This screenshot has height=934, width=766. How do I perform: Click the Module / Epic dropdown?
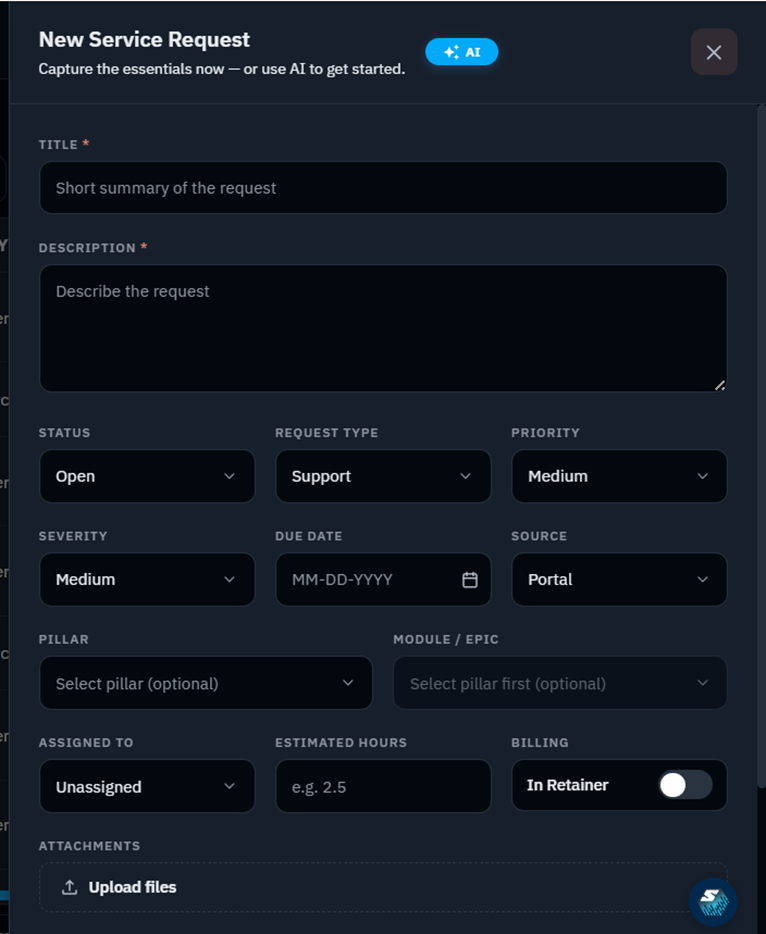click(560, 683)
